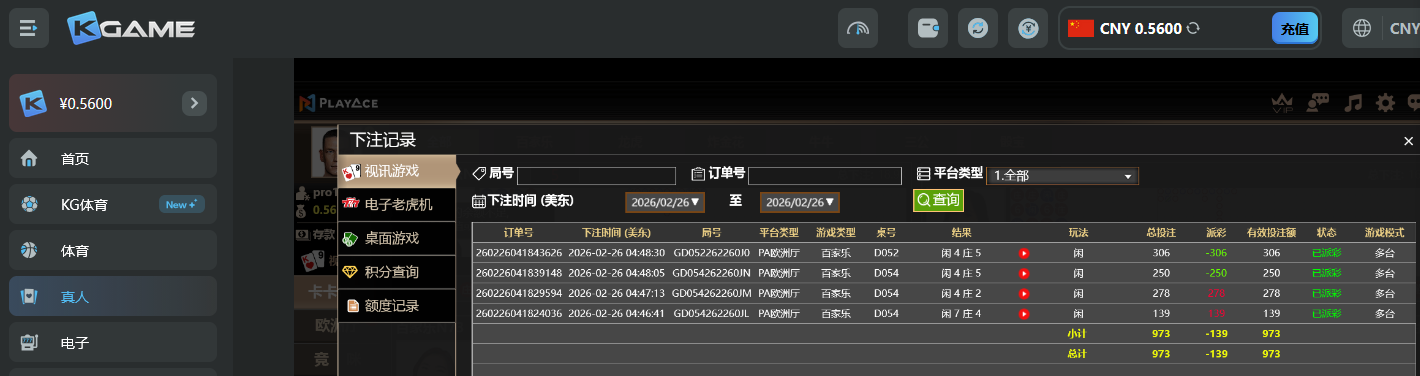The height and width of the screenshot is (376, 1420).
Task: Select 真人 live casino menu
Action: (x=113, y=296)
